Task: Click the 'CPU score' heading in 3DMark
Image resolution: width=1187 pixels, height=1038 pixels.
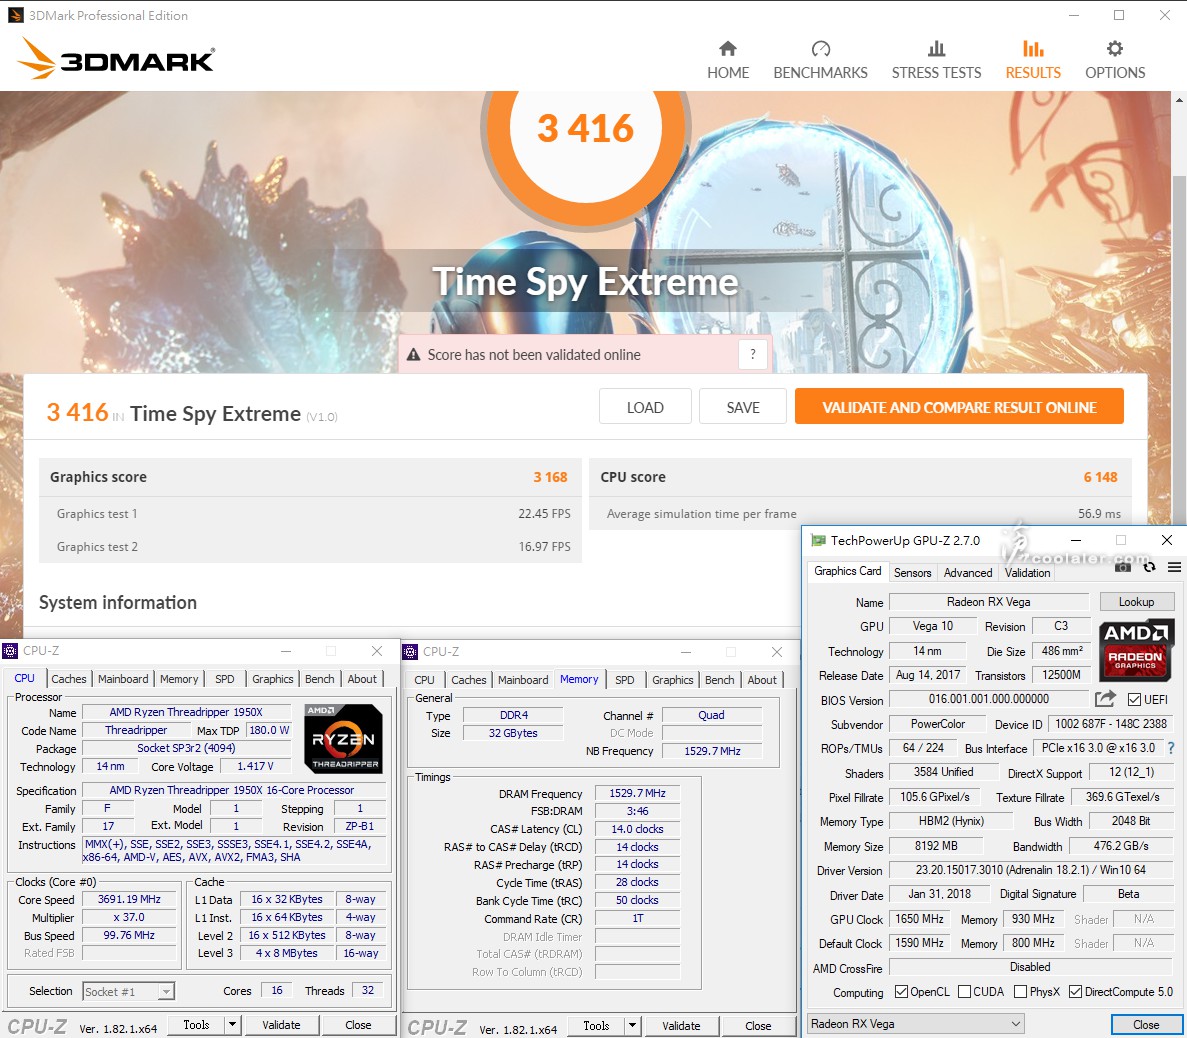Action: pos(633,477)
